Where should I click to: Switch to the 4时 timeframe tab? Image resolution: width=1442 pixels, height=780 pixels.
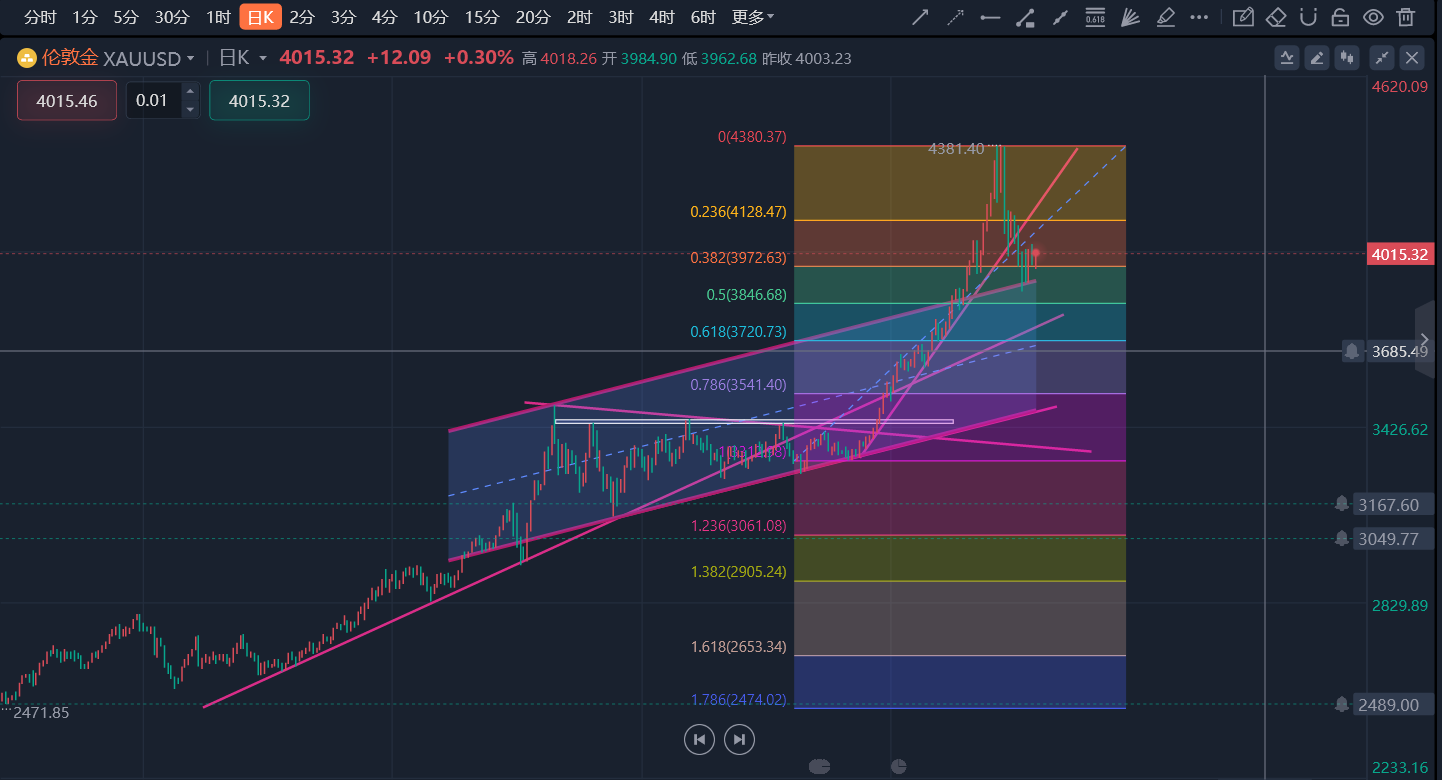click(x=661, y=17)
